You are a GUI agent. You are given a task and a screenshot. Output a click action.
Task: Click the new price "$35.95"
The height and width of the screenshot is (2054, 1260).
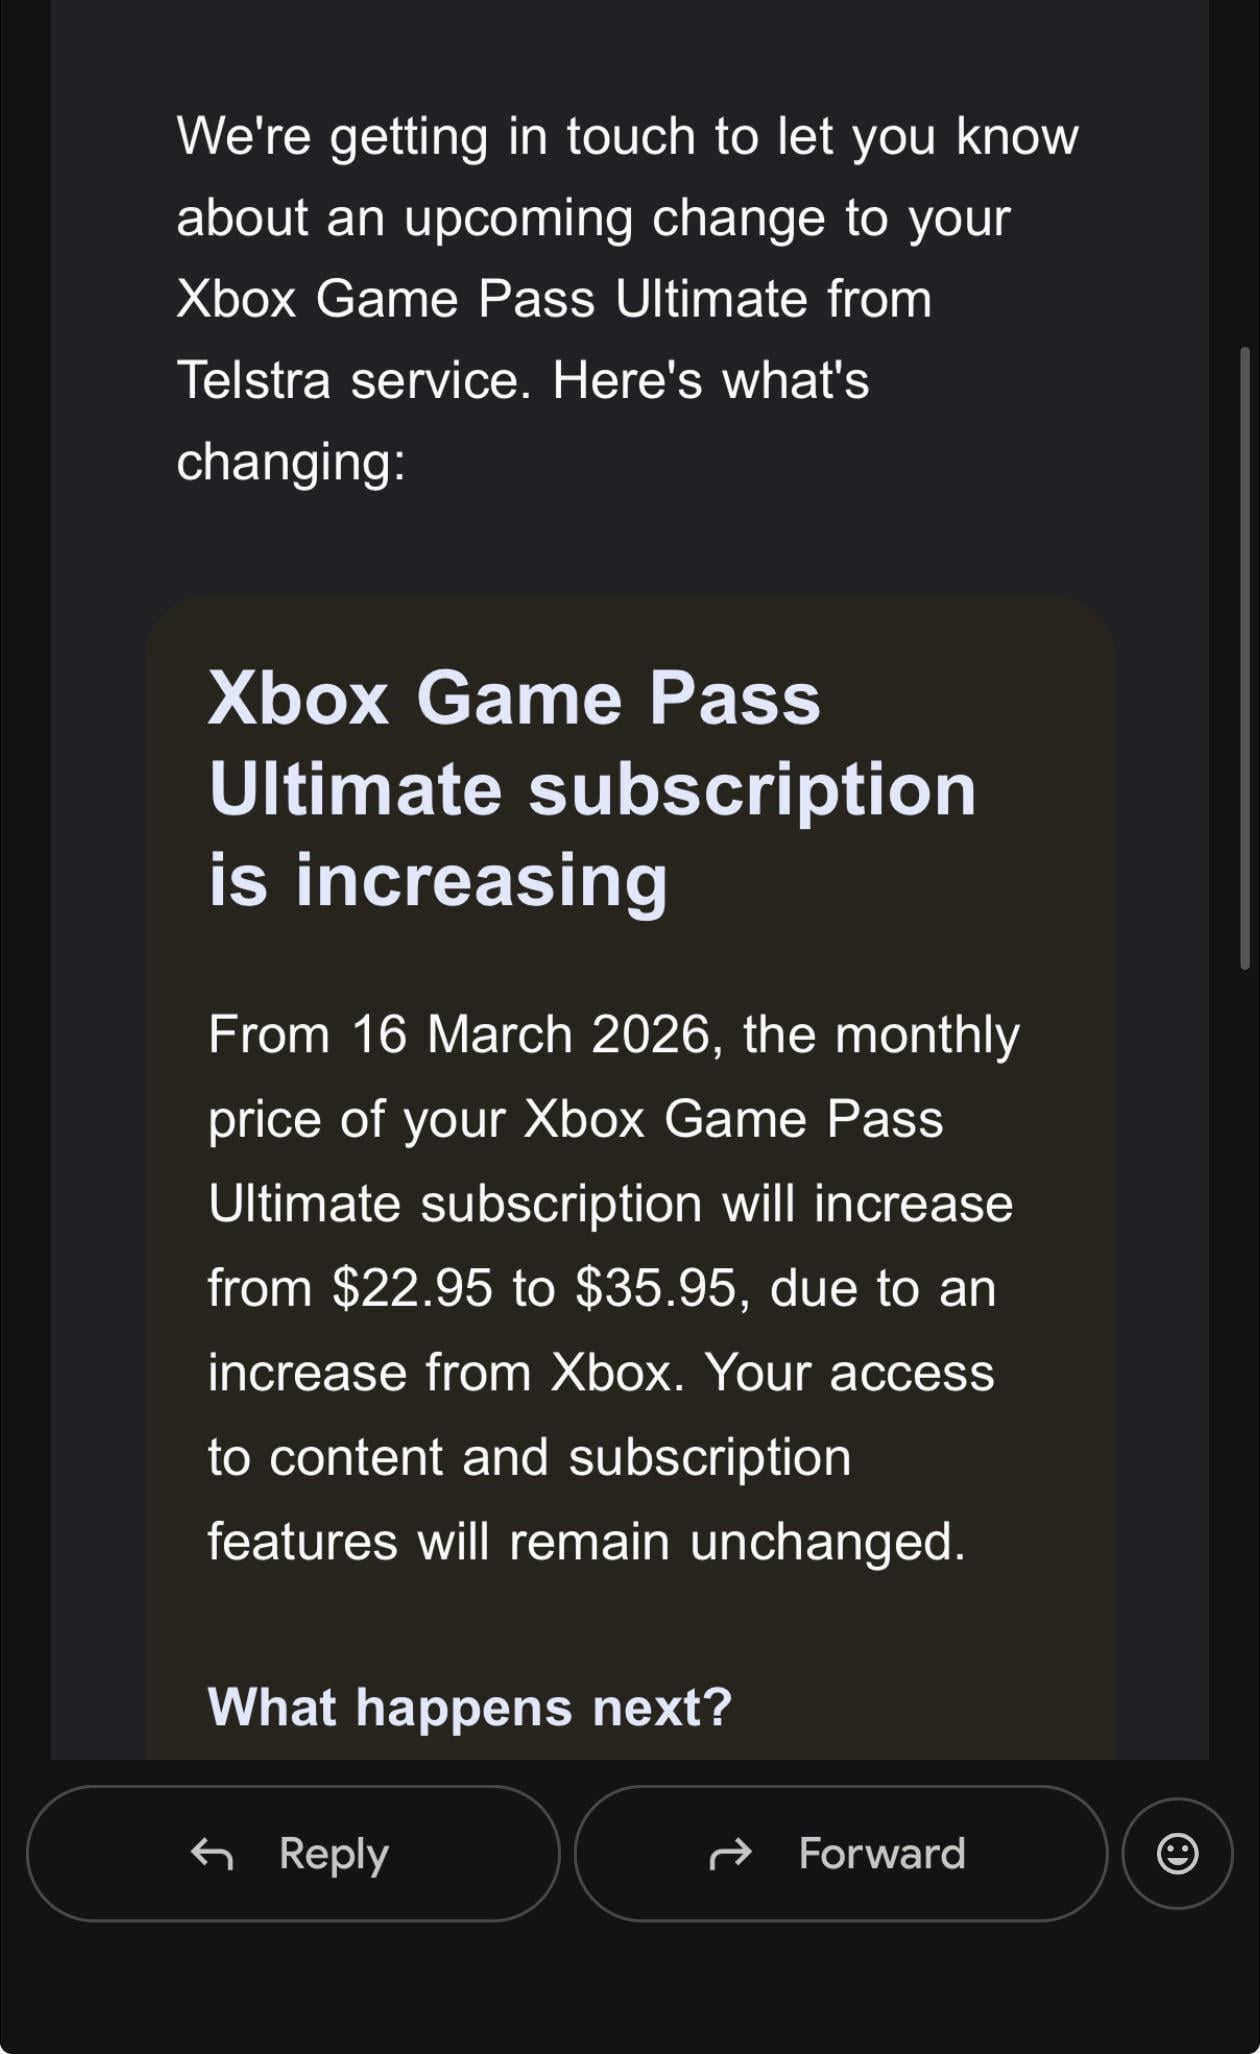coord(655,1288)
